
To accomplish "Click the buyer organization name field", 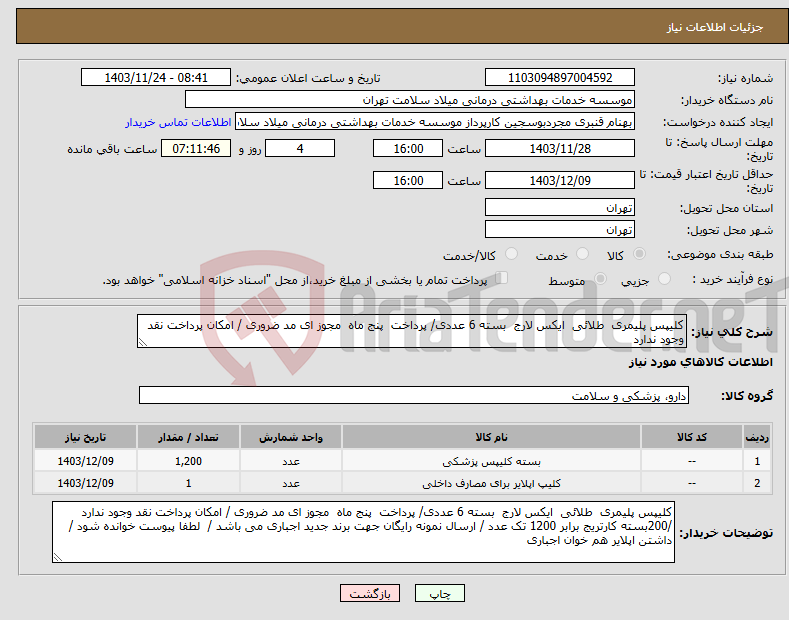I will click(x=410, y=100).
